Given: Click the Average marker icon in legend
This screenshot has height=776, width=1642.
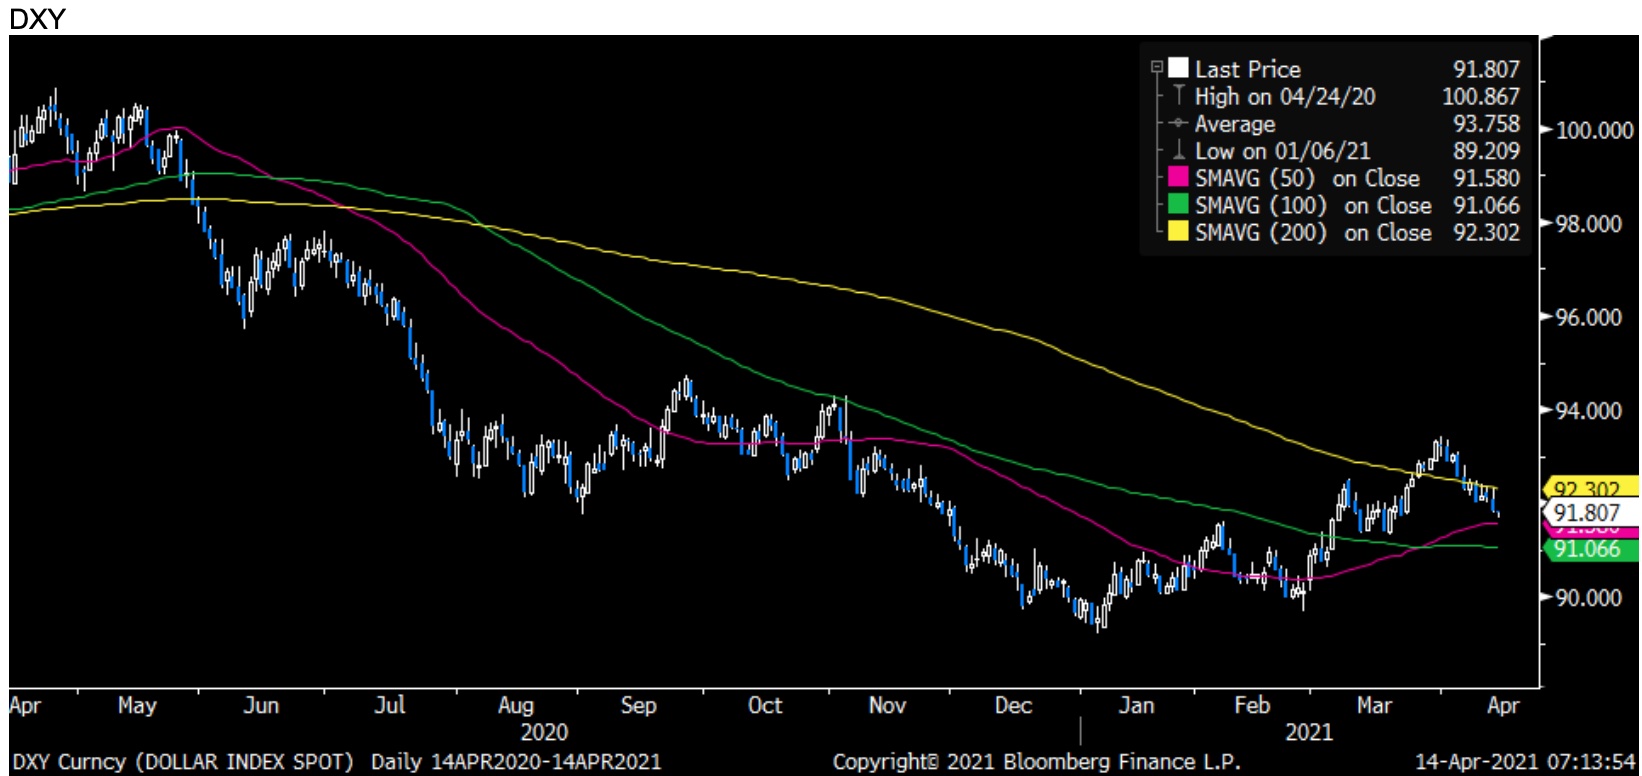Looking at the screenshot, I should coord(1179,123).
